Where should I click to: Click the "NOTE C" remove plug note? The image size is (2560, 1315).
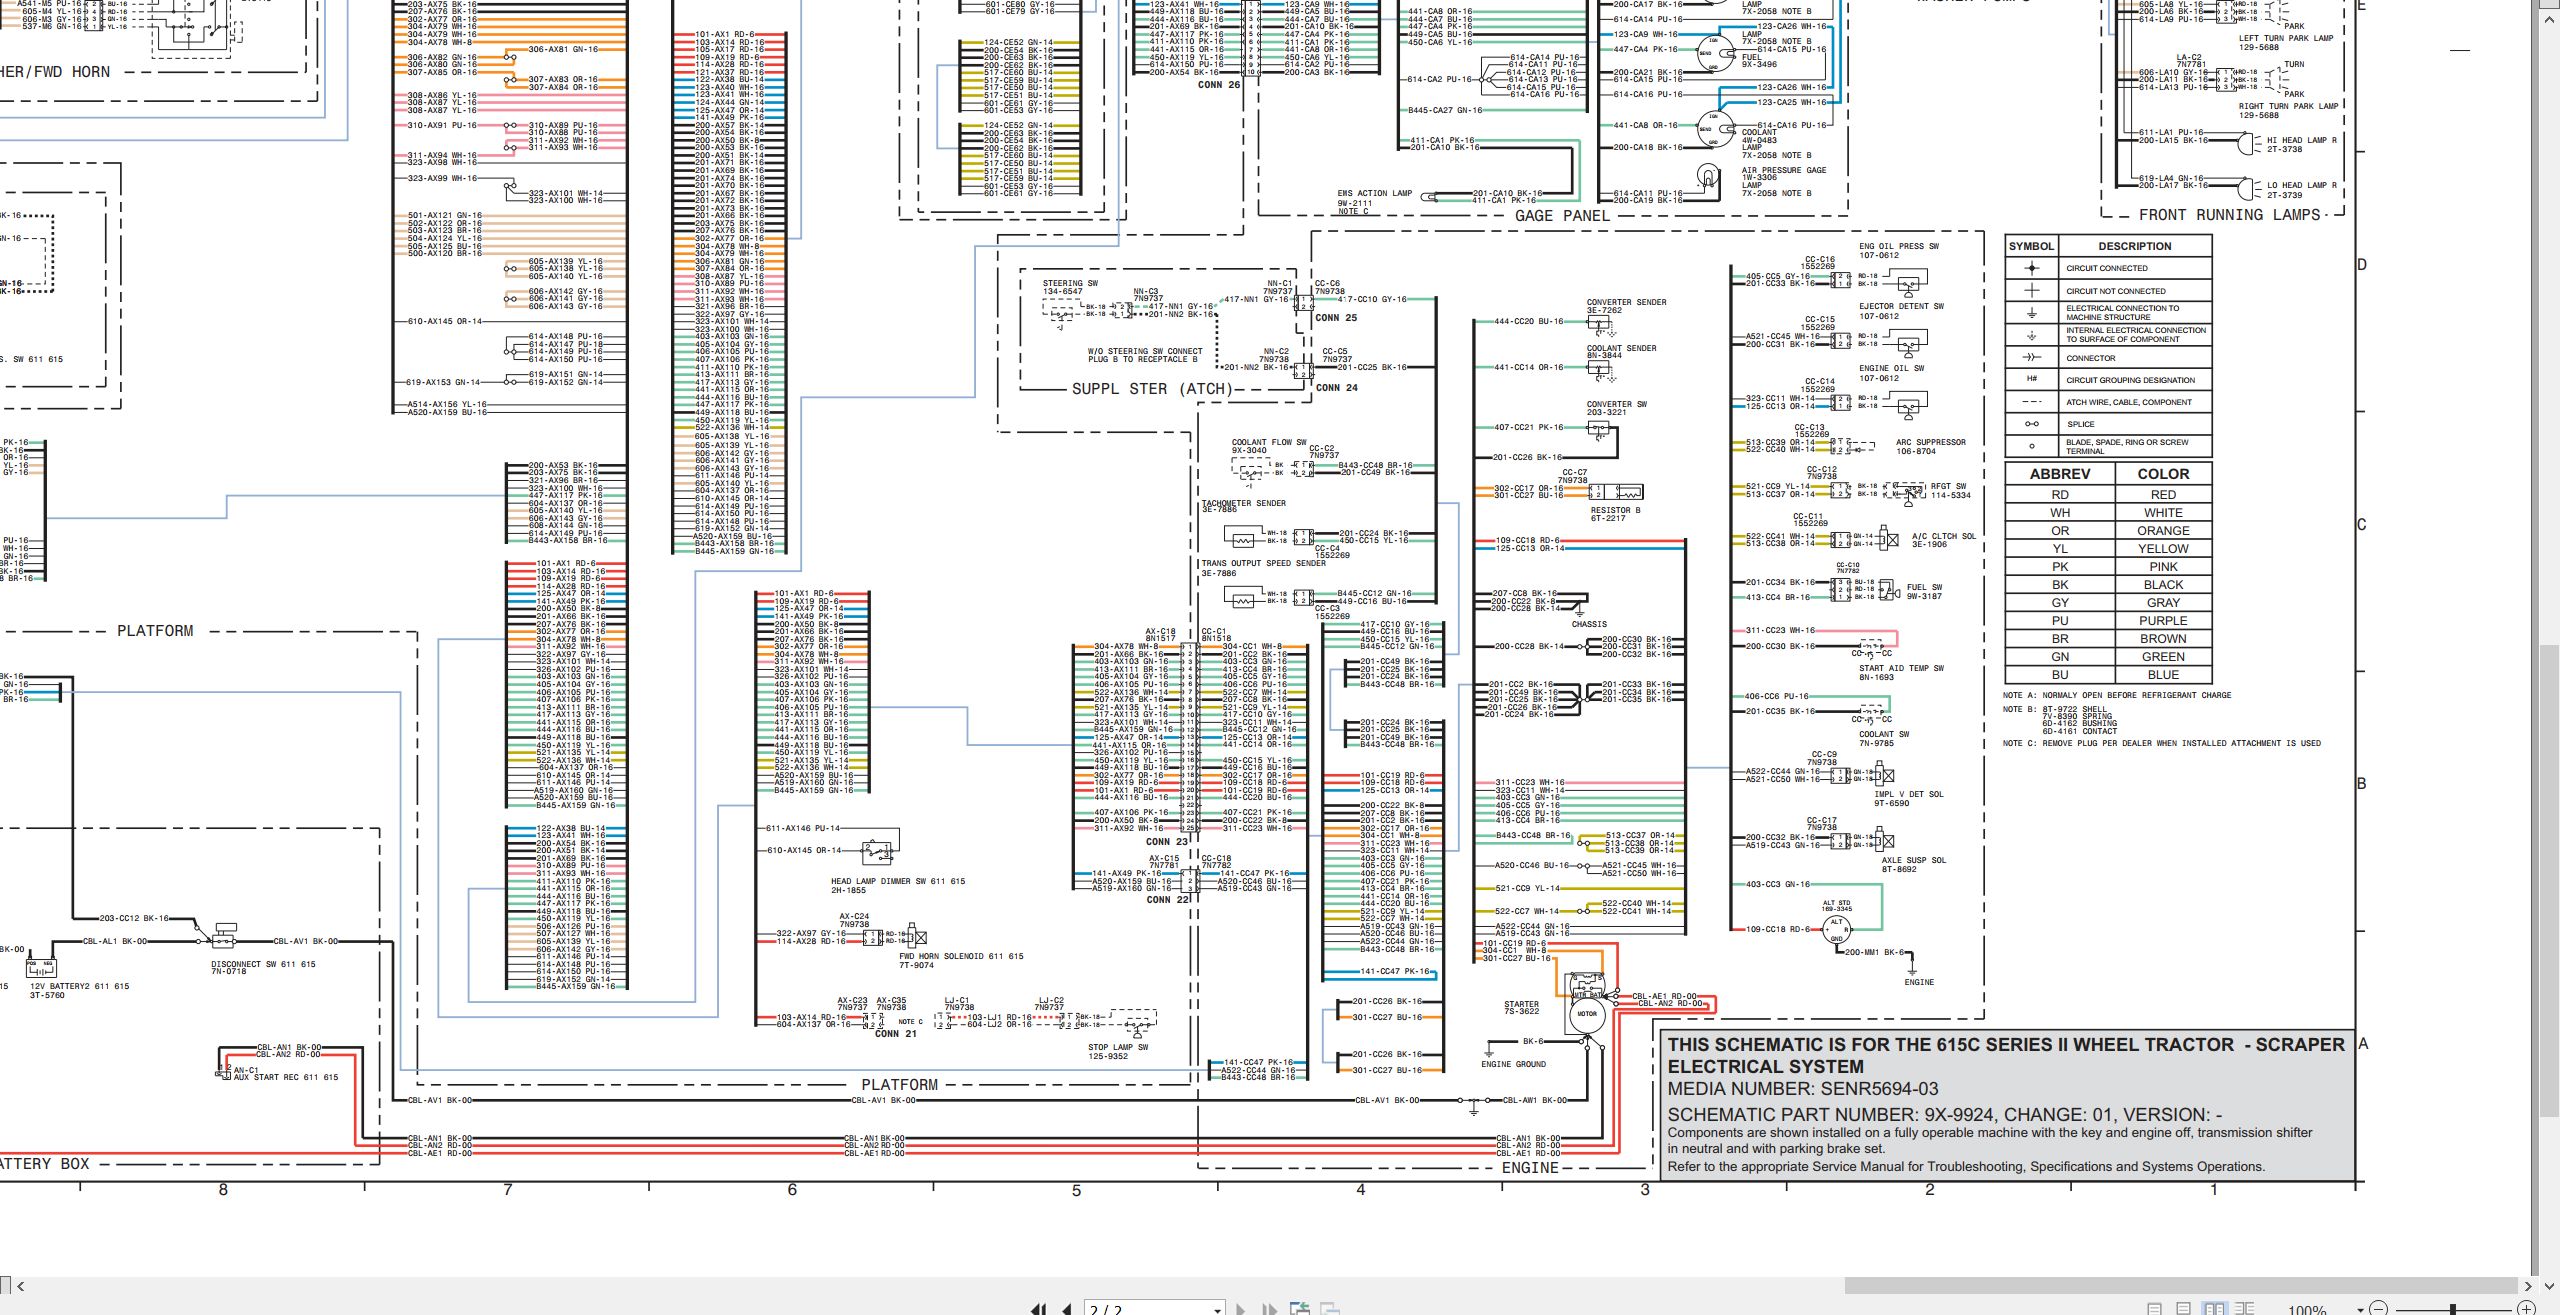[2162, 743]
